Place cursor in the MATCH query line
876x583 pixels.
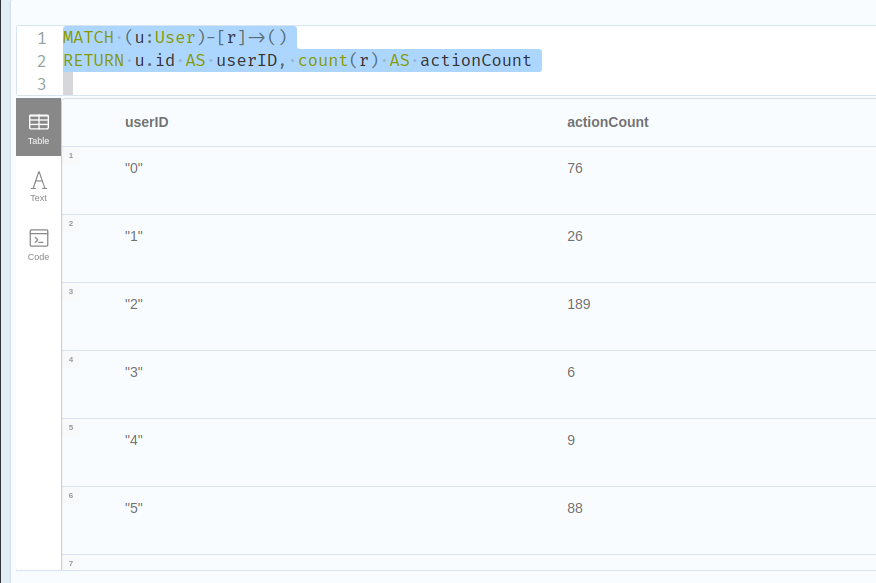[x=175, y=37]
